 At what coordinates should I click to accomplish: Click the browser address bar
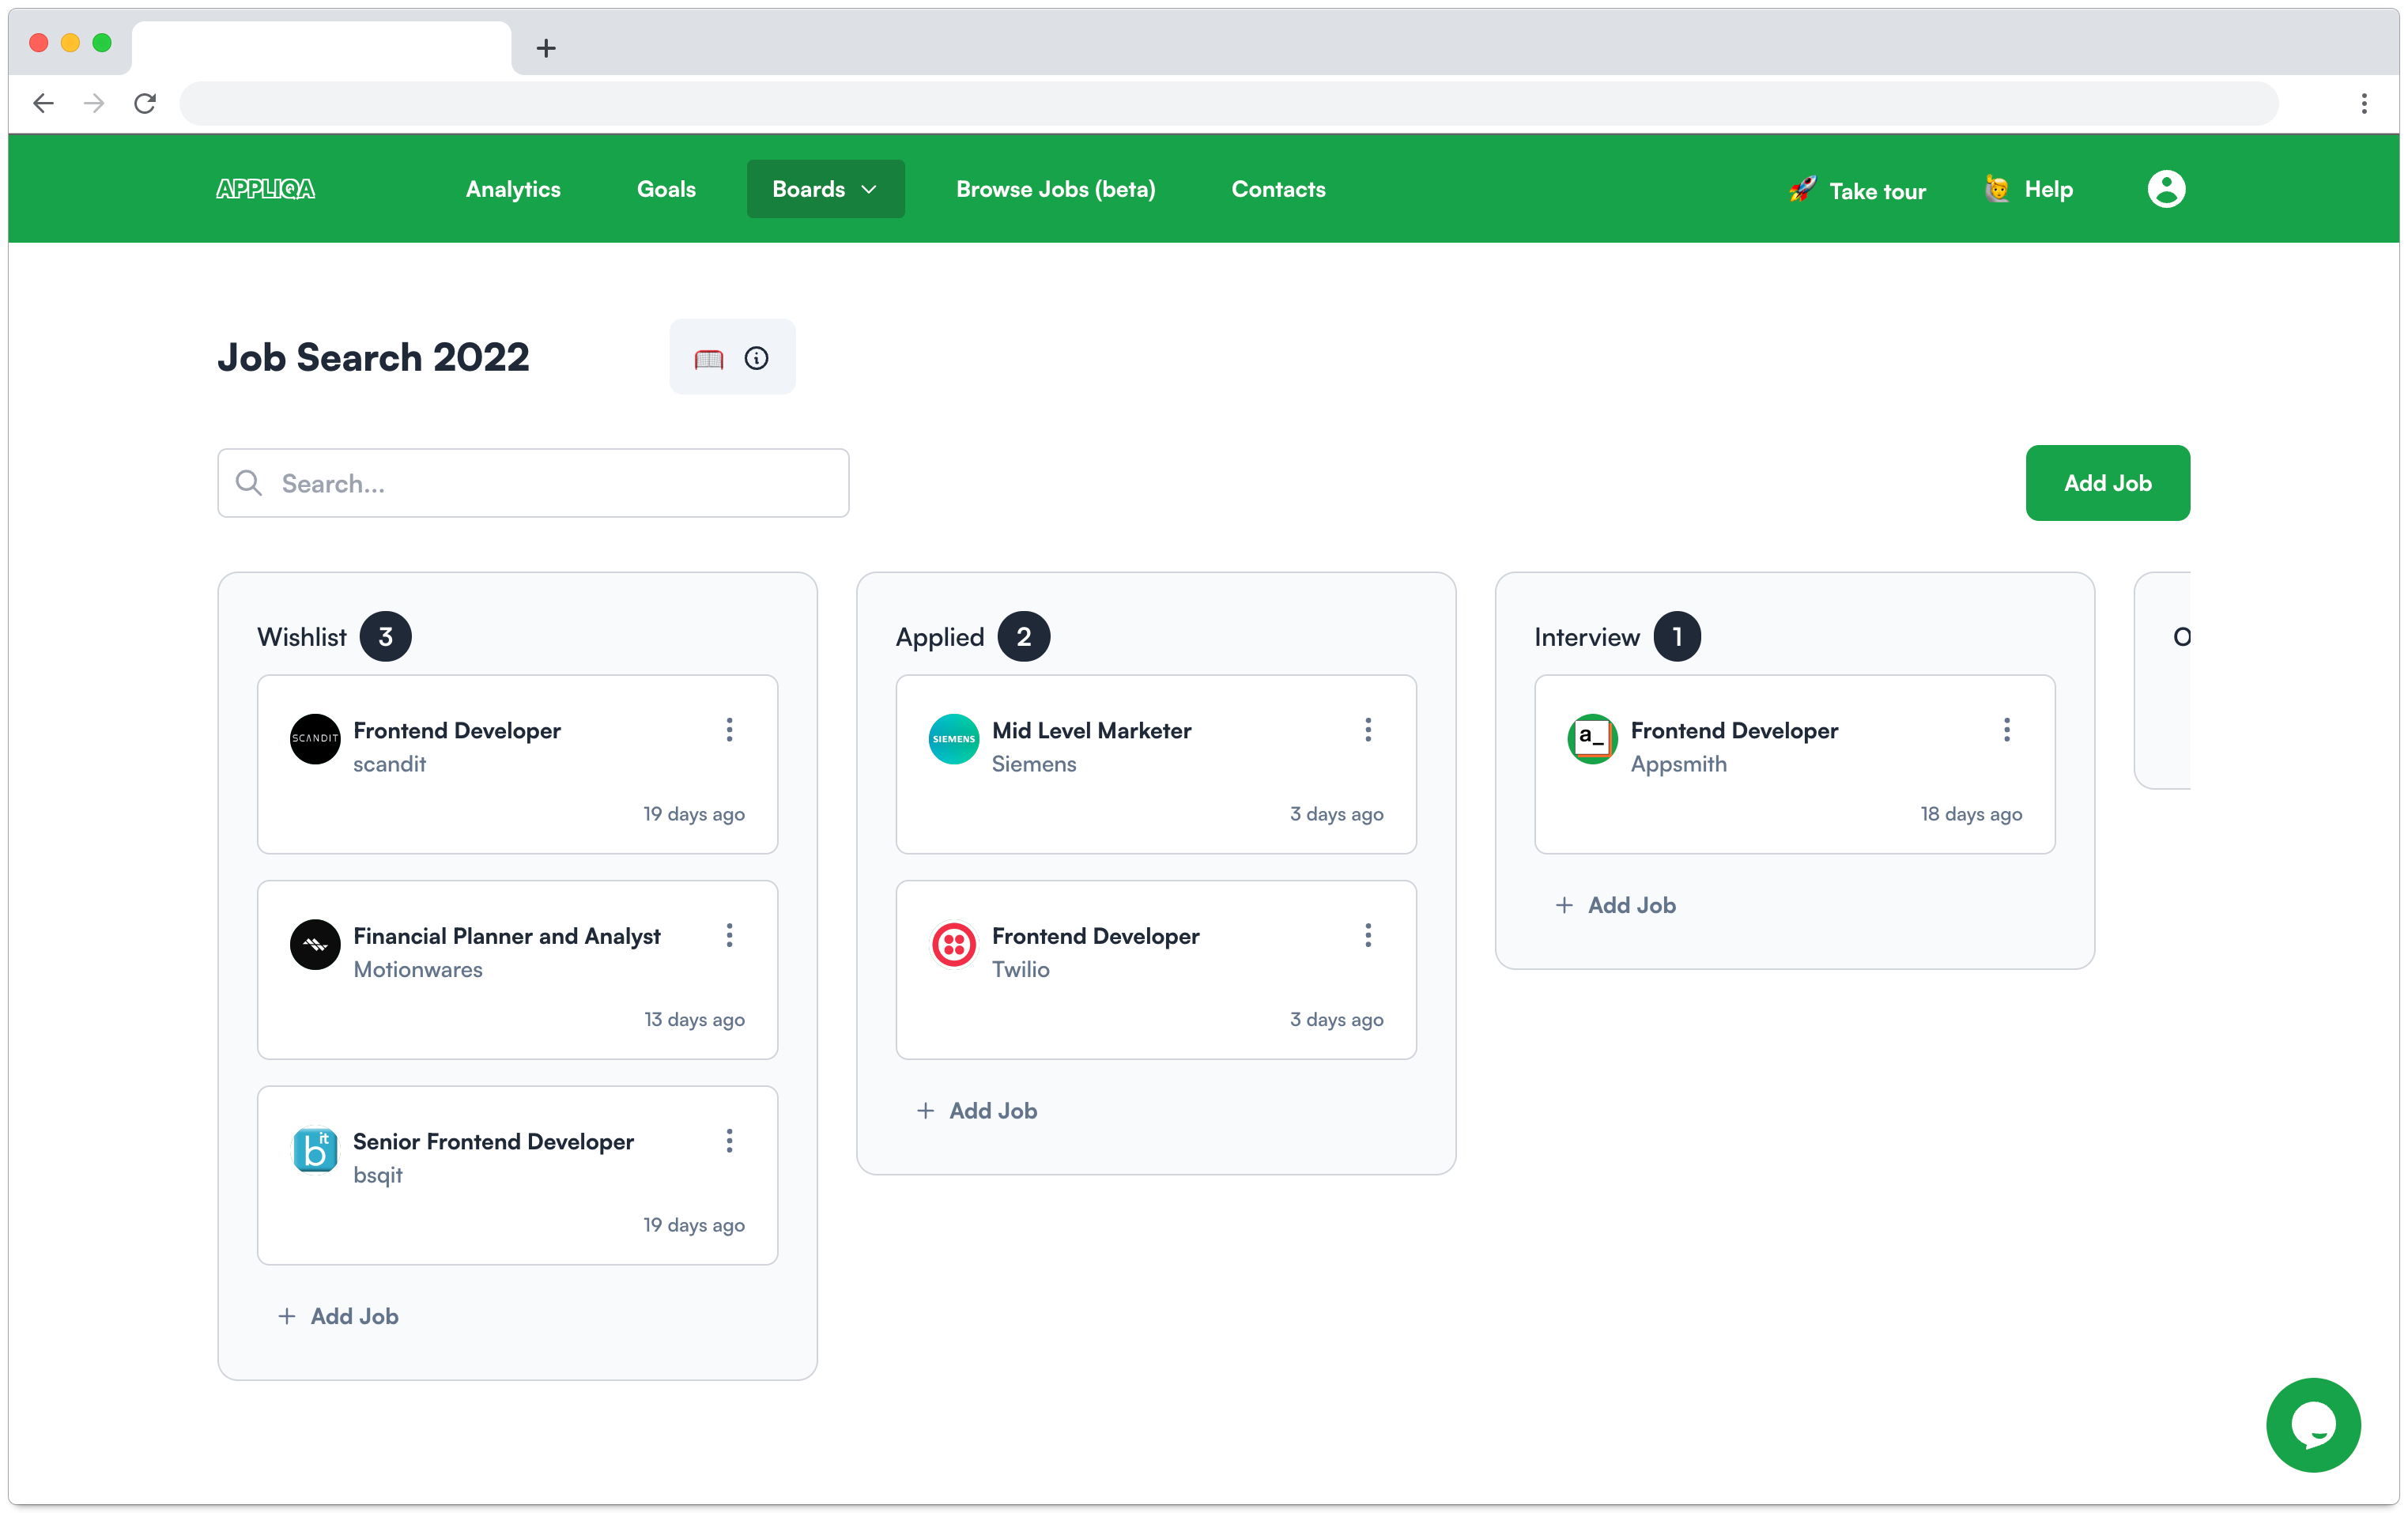click(x=1228, y=103)
